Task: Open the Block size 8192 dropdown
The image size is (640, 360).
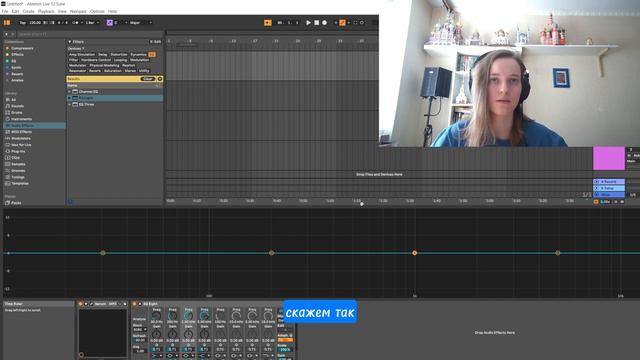Action: tap(140, 329)
